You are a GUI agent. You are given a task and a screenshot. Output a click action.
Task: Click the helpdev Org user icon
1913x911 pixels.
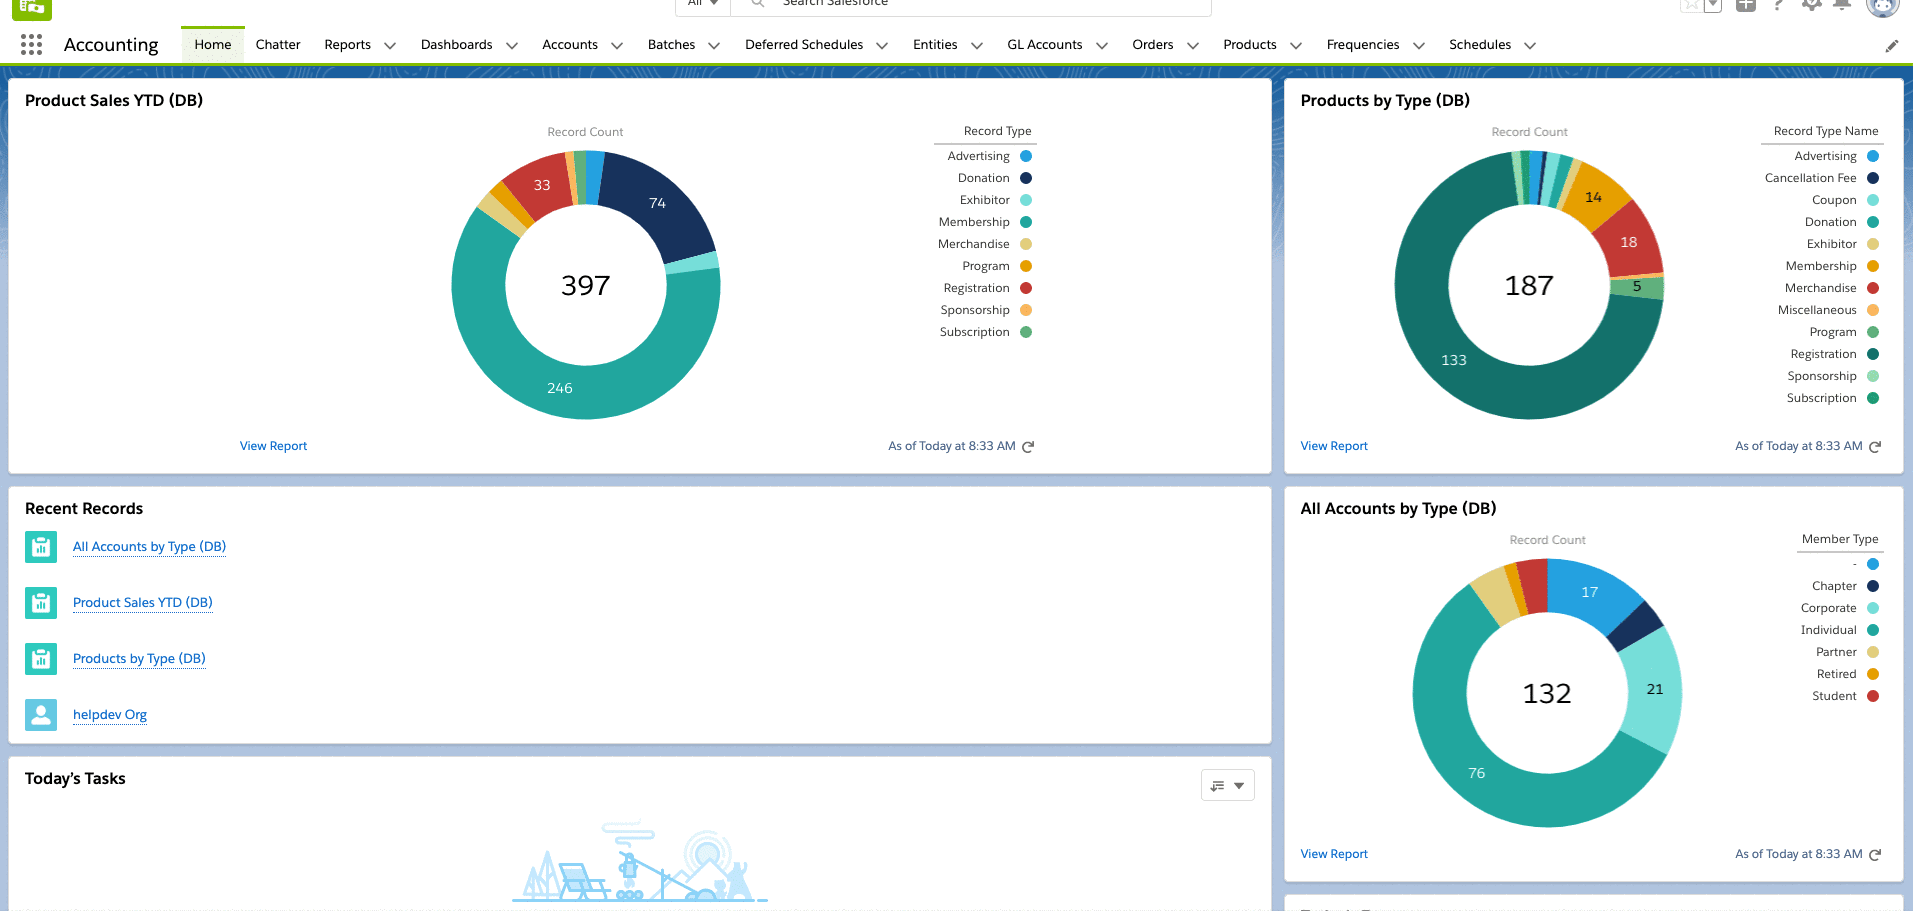coord(41,715)
